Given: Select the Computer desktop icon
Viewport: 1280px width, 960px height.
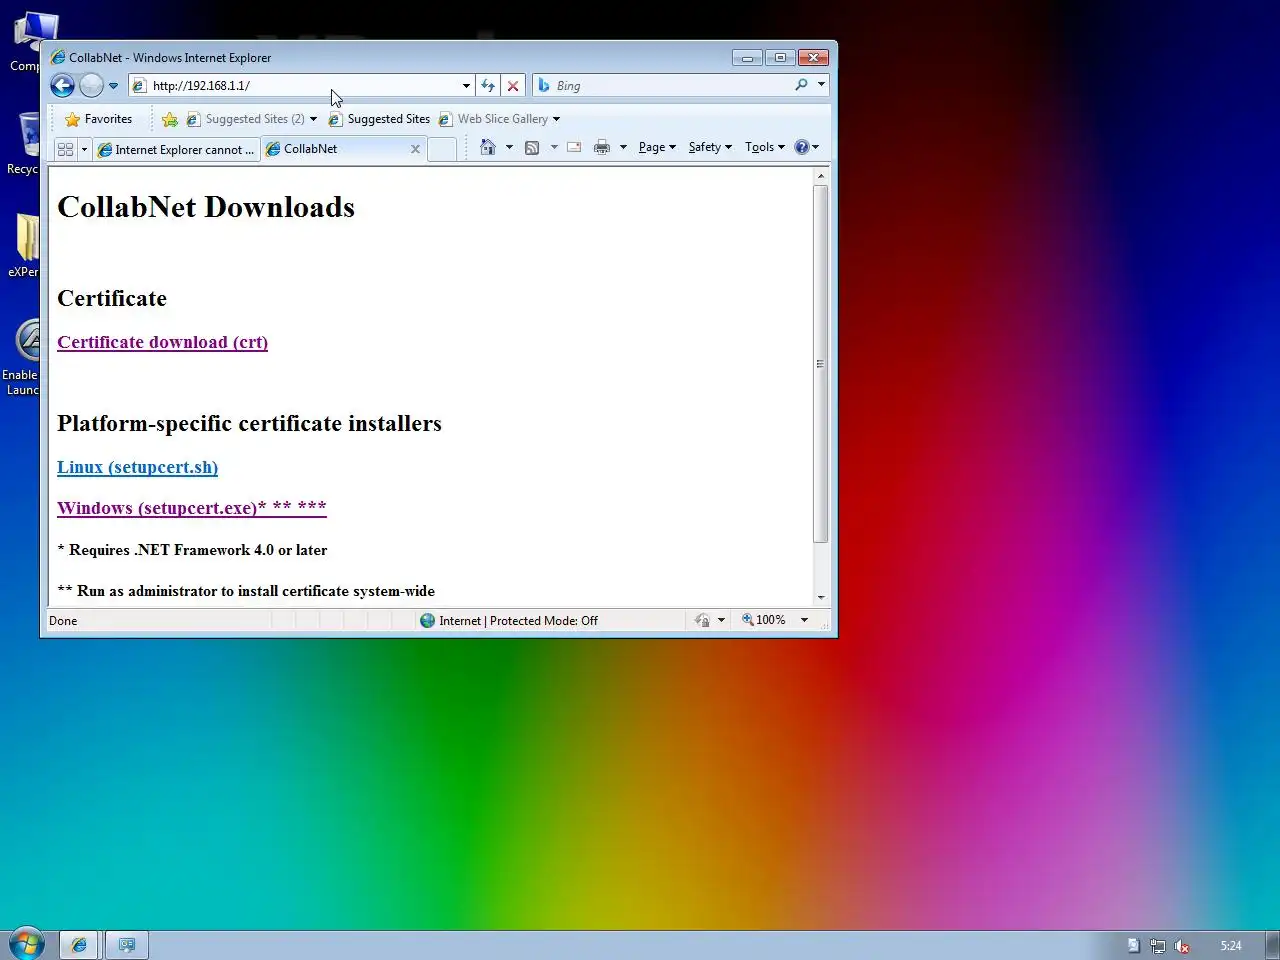Looking at the screenshot, I should 28,42.
